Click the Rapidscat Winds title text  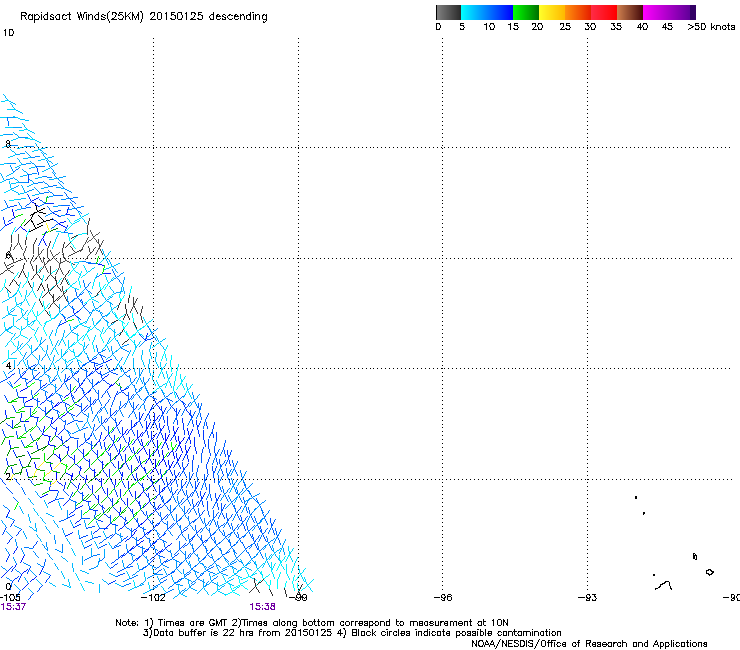pos(143,17)
